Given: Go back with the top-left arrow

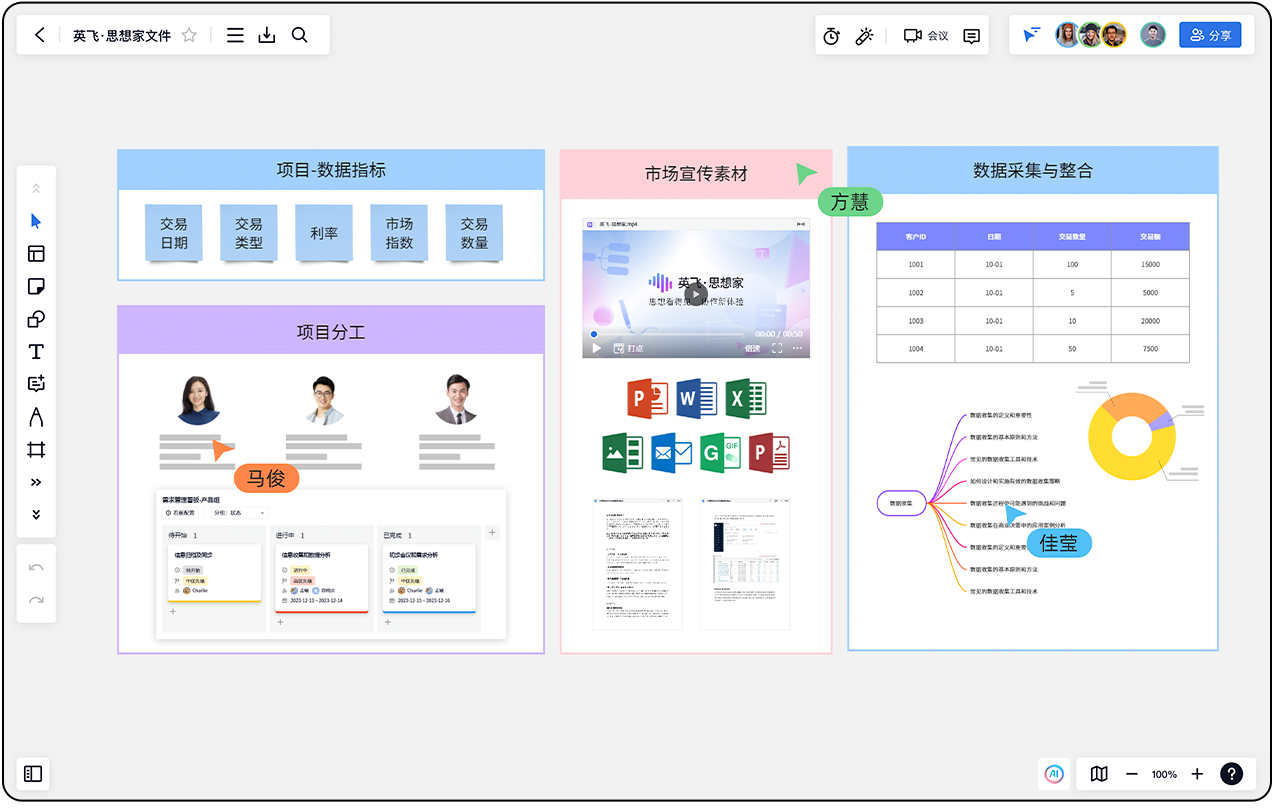Looking at the screenshot, I should 40,35.
